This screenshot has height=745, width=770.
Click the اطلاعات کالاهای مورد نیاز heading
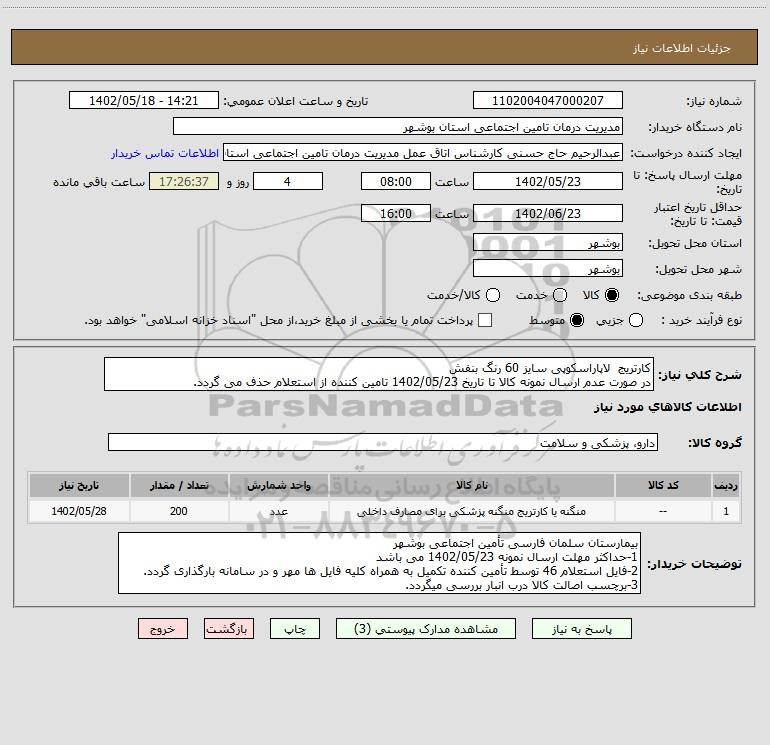pos(668,407)
